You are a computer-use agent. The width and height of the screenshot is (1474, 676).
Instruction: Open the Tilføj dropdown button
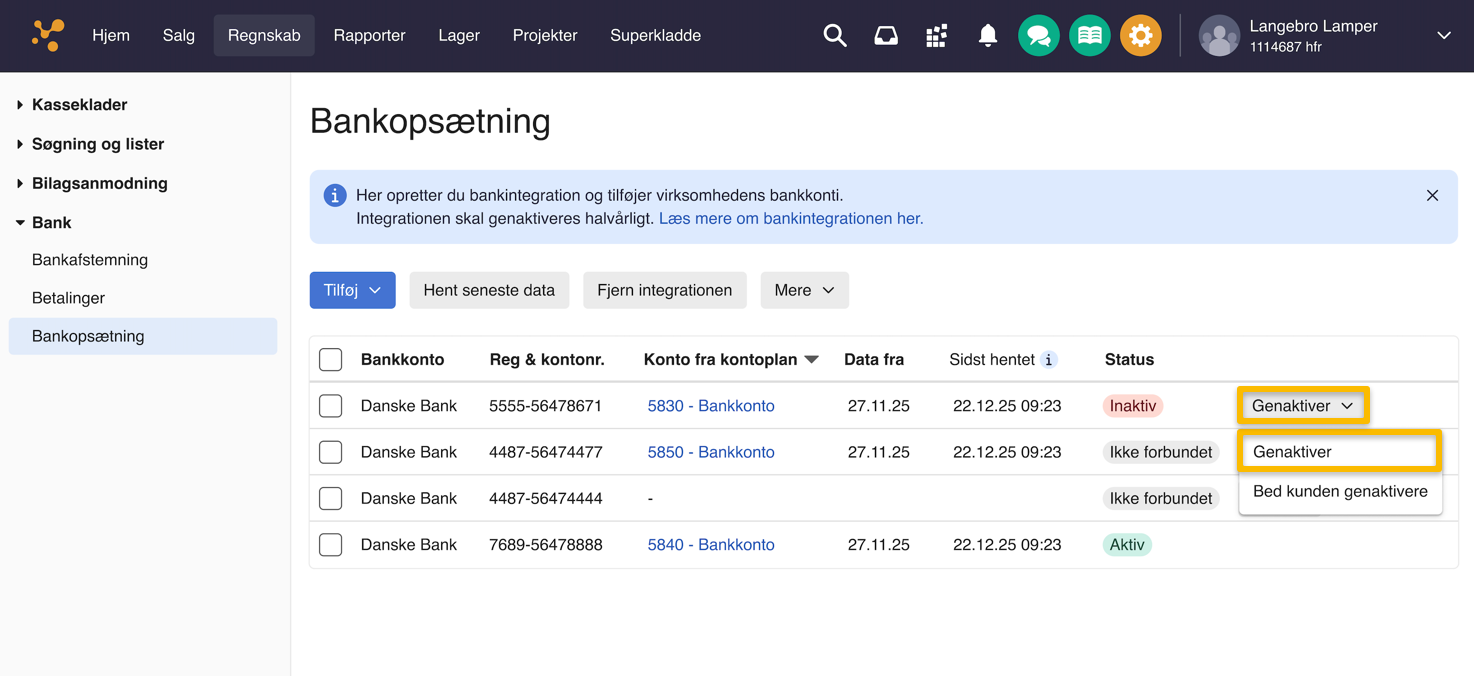coord(353,290)
